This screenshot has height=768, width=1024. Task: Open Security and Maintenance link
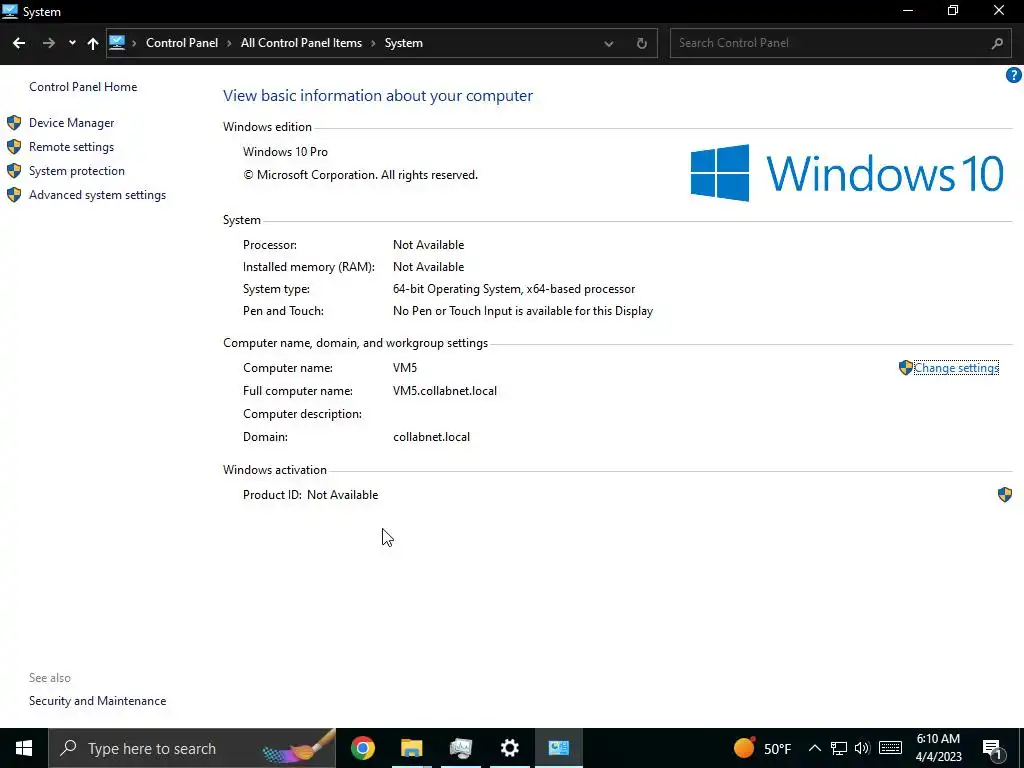pyautogui.click(x=97, y=701)
